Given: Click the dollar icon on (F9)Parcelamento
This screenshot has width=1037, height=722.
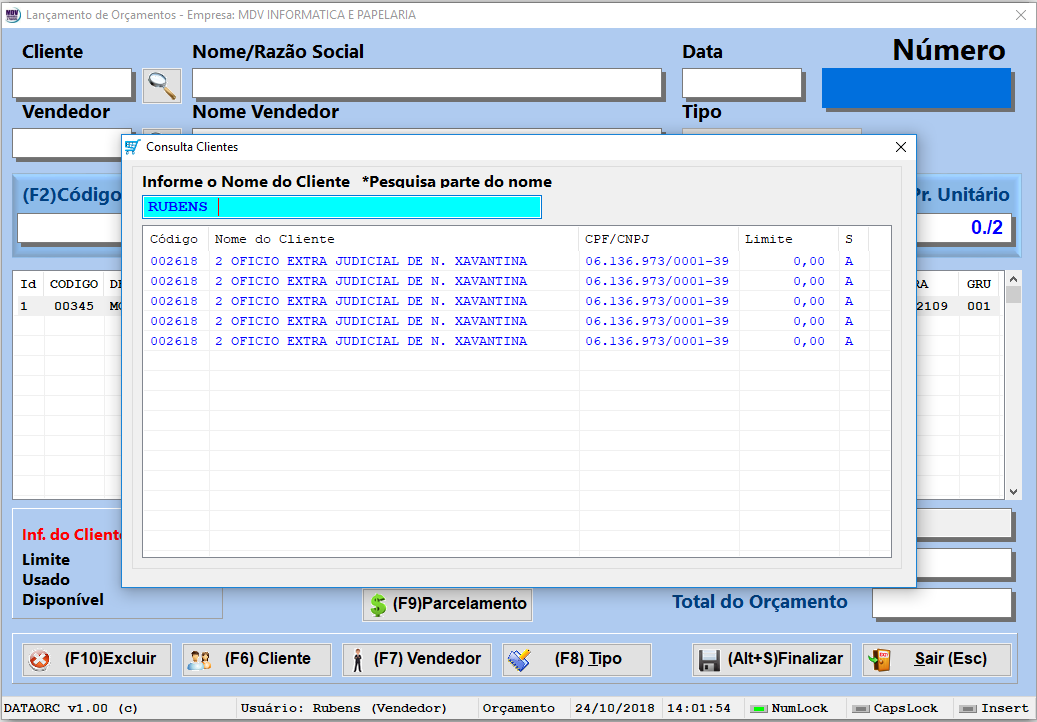Looking at the screenshot, I should tap(378, 604).
